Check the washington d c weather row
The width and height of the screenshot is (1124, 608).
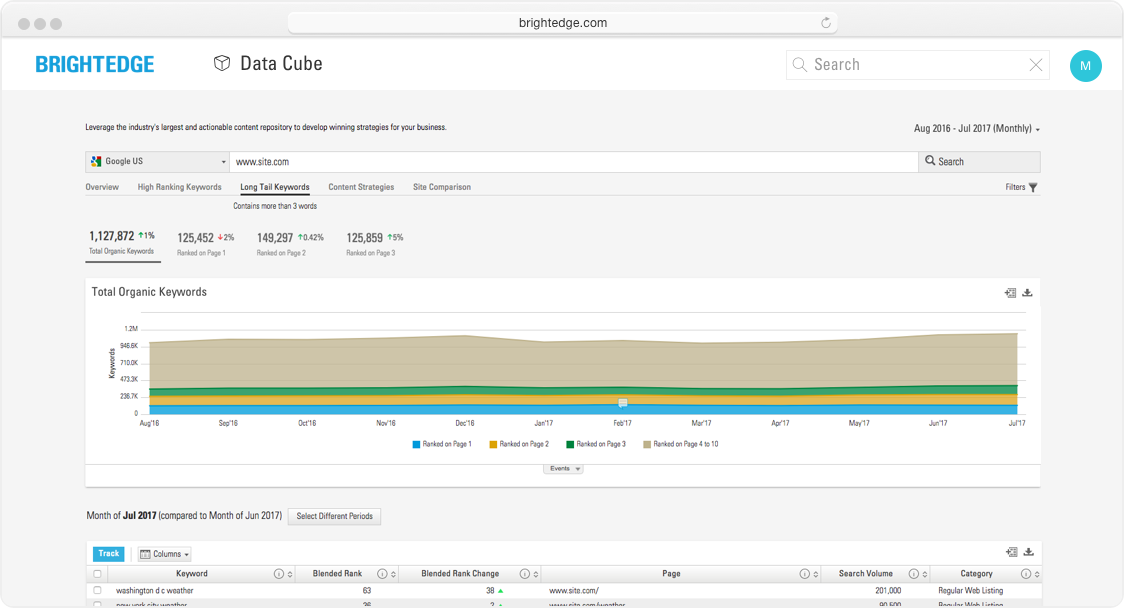tap(97, 591)
